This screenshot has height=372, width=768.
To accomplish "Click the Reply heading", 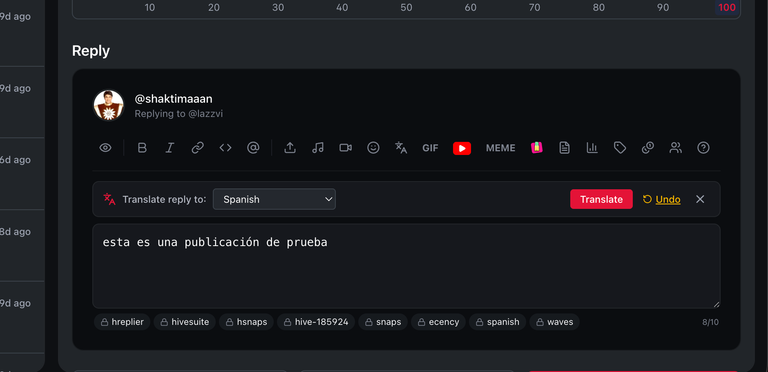I will (x=91, y=51).
